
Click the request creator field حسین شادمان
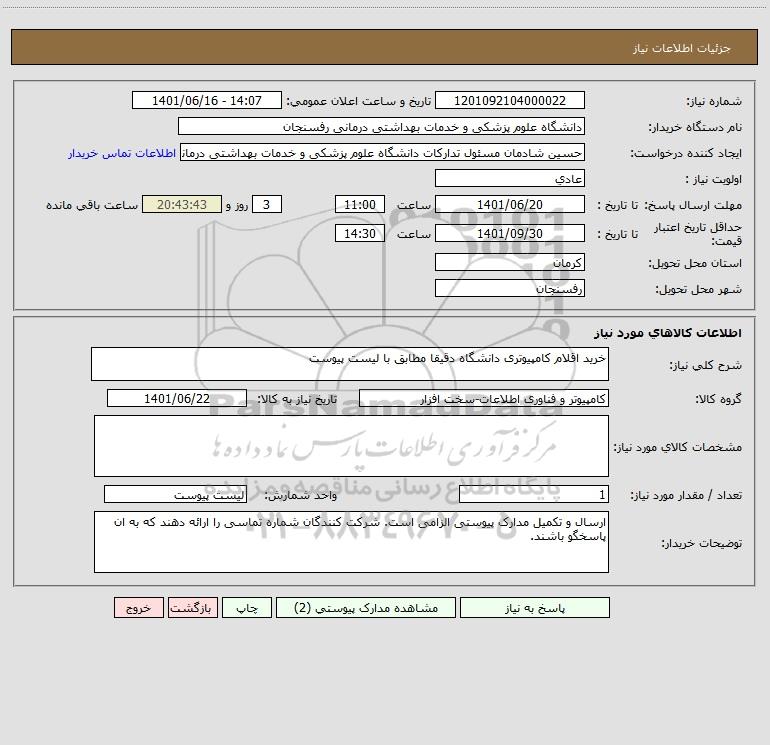pos(383,152)
